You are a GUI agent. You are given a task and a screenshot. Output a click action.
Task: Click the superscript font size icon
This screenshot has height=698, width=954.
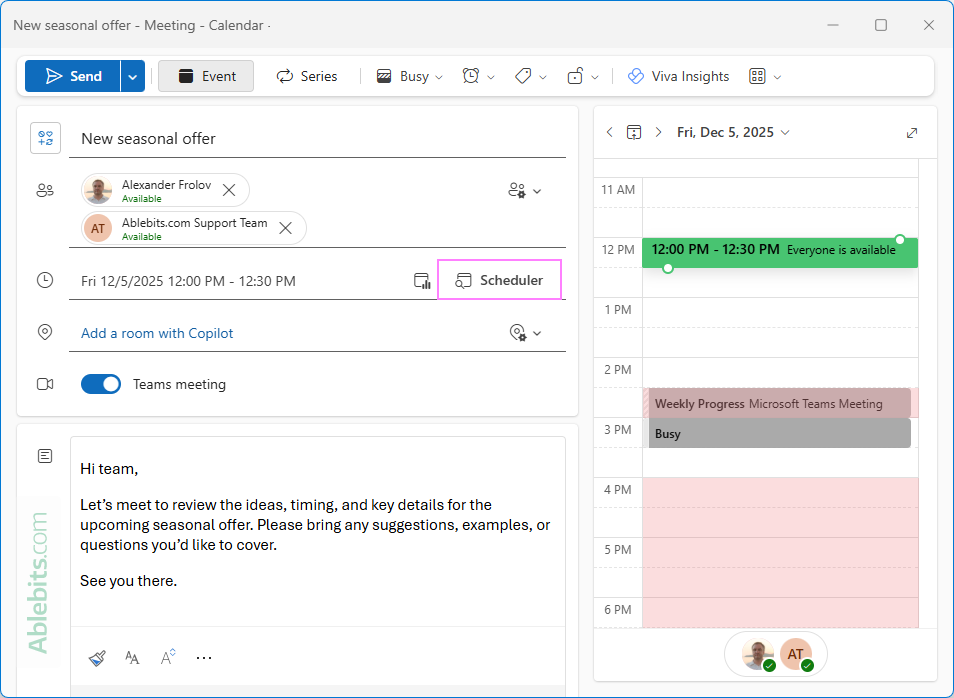pos(167,657)
